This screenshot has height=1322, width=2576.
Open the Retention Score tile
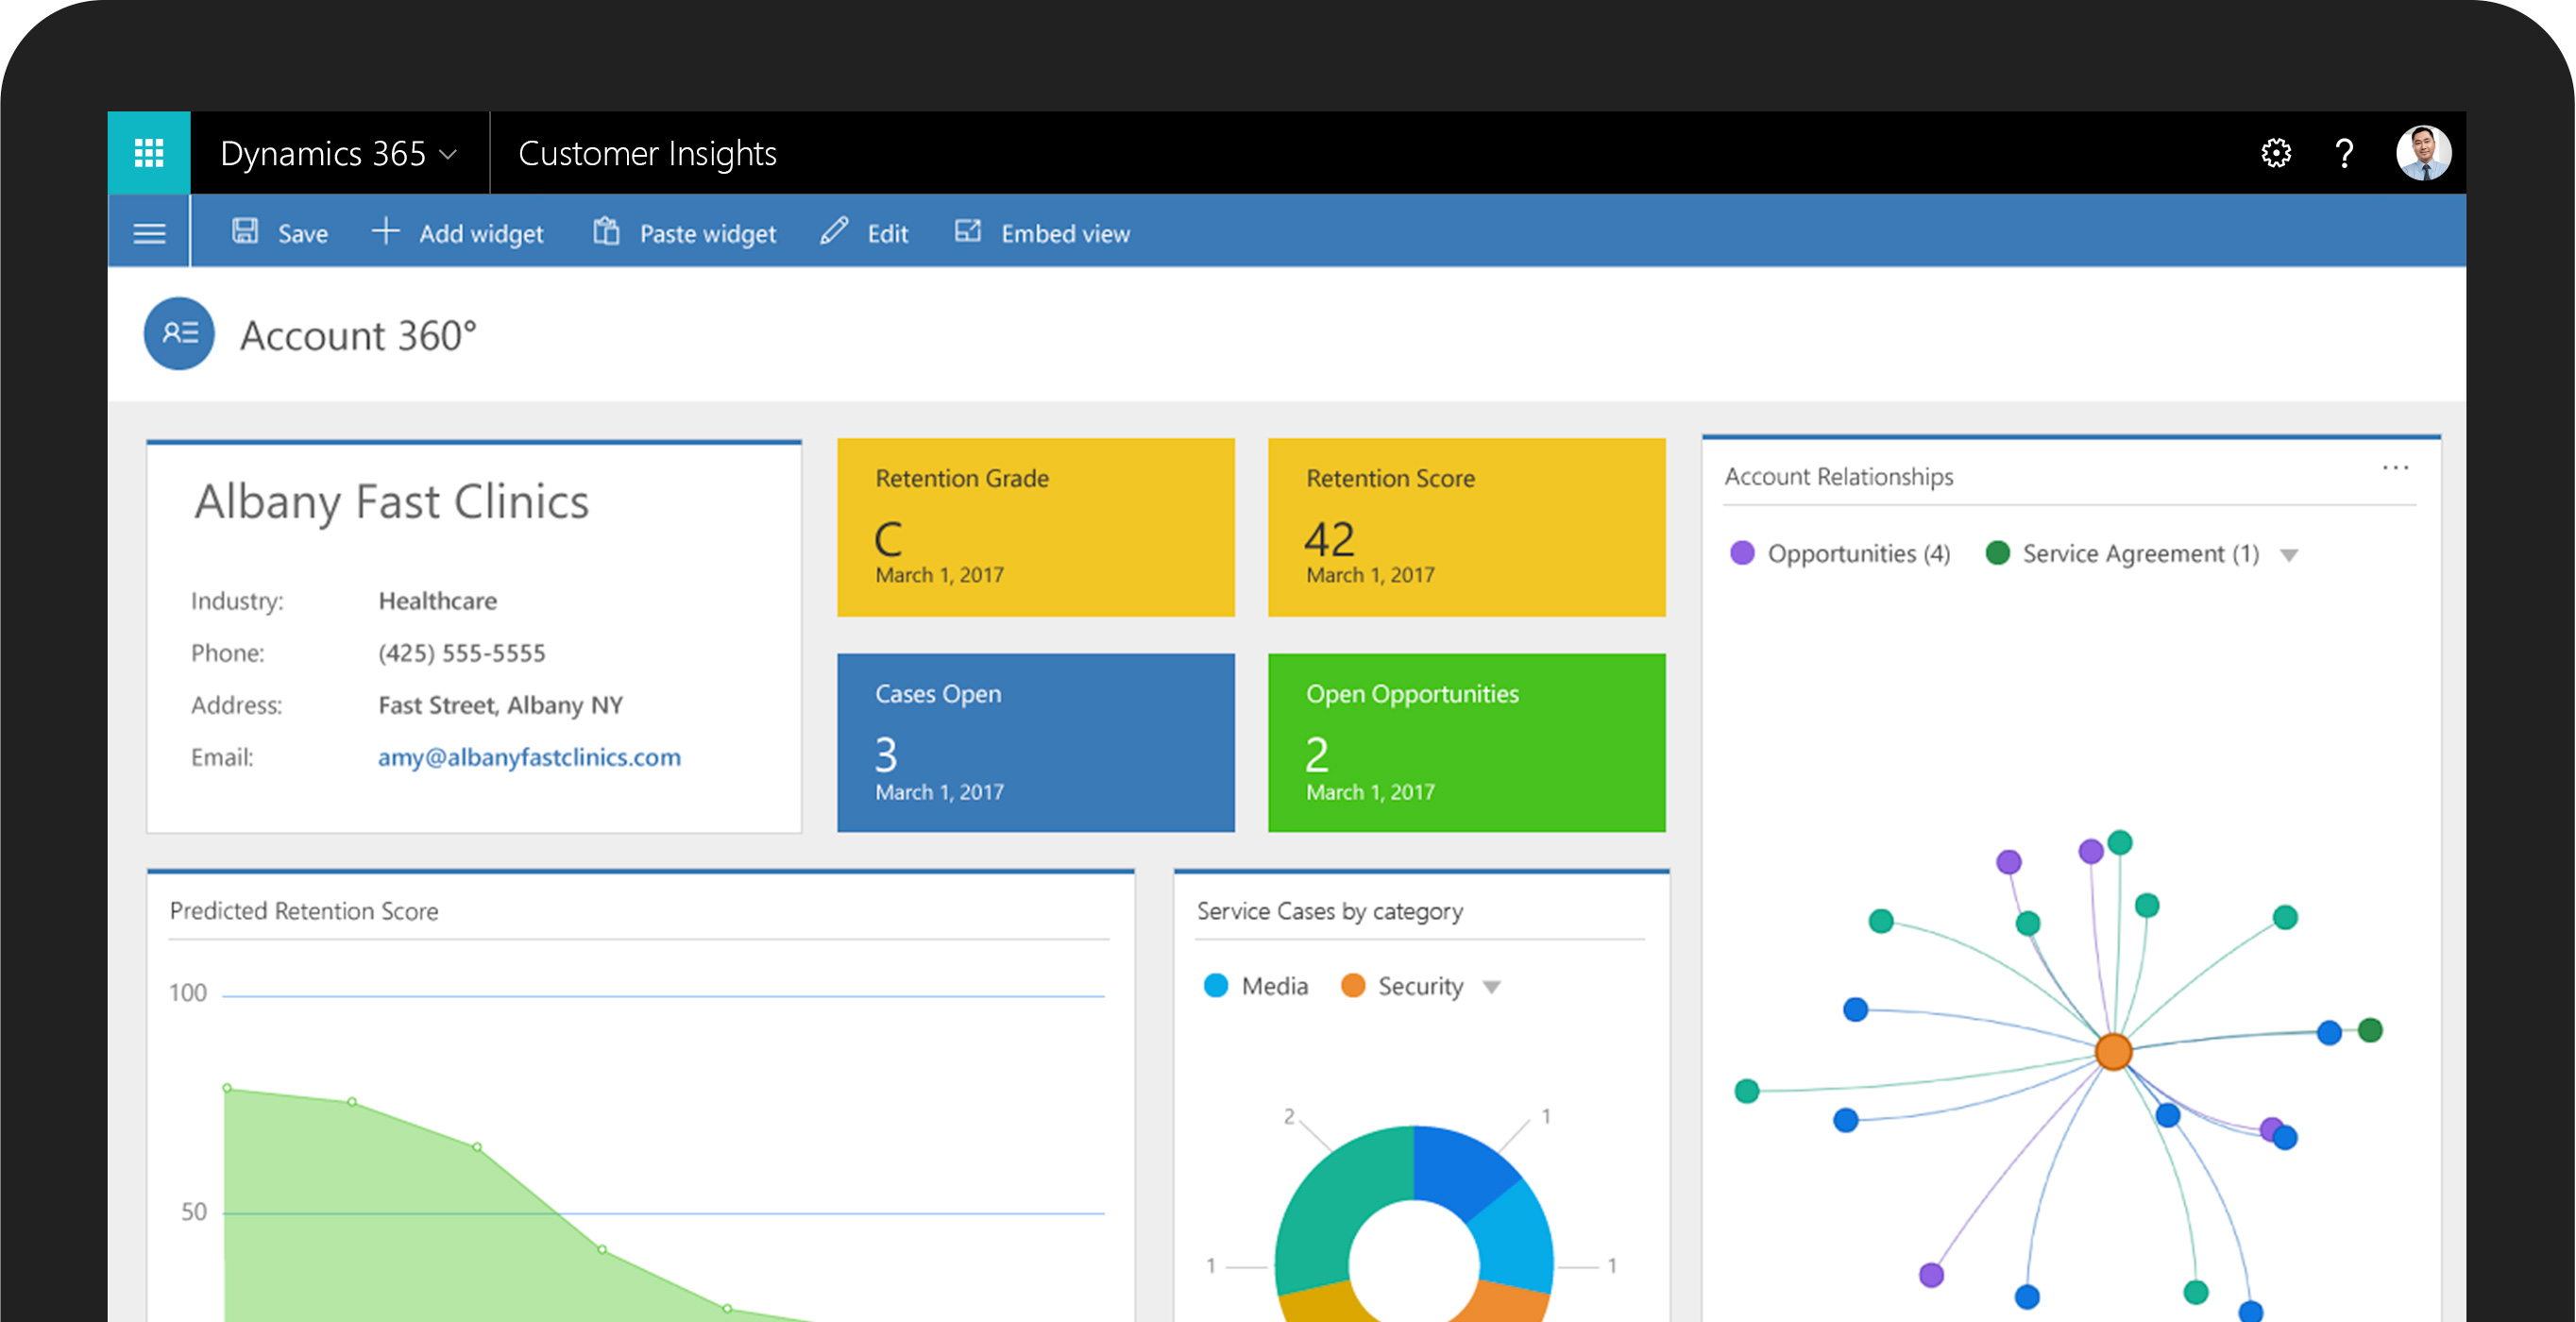1467,527
